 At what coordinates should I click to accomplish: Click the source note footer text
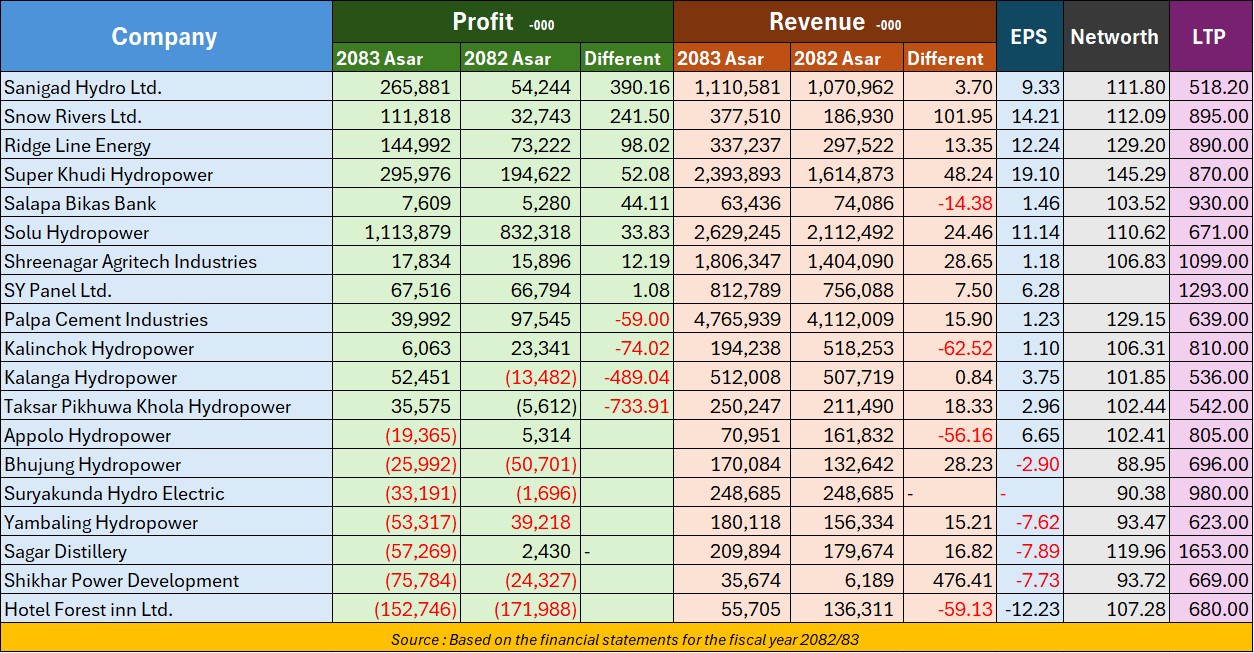626,638
